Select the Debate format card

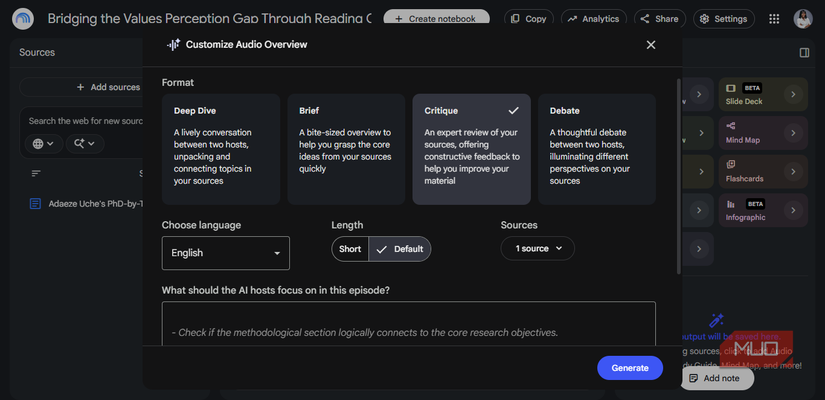[597, 149]
